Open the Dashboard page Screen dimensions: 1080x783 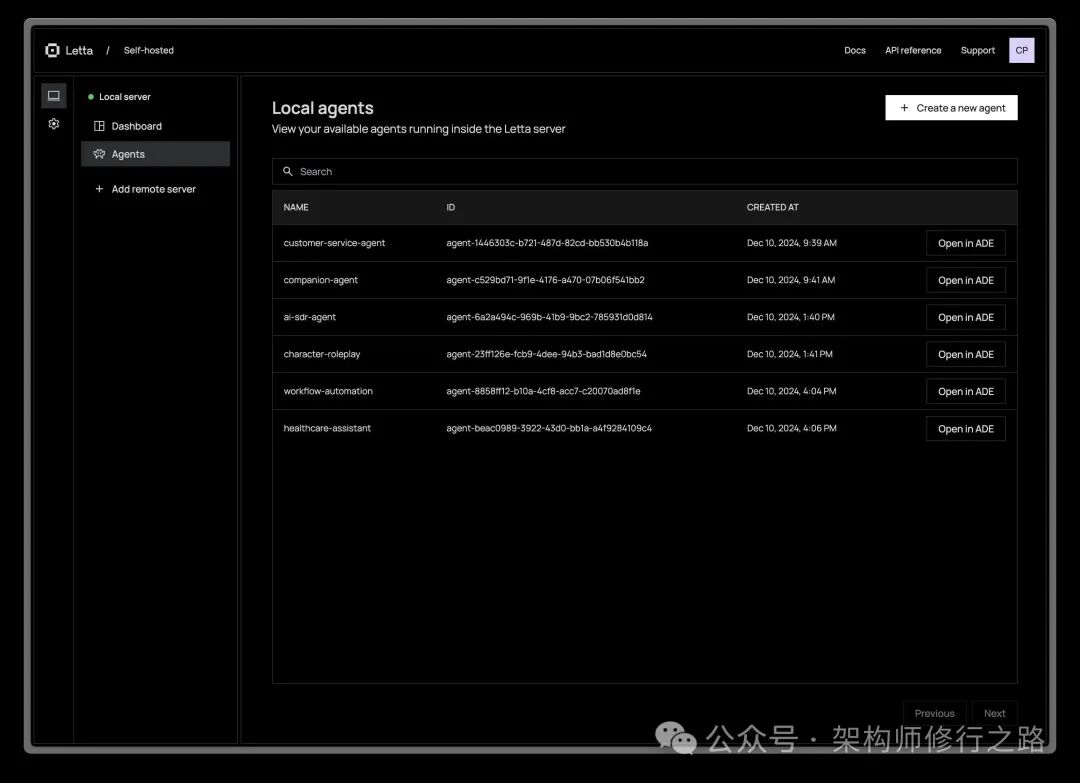pos(156,126)
